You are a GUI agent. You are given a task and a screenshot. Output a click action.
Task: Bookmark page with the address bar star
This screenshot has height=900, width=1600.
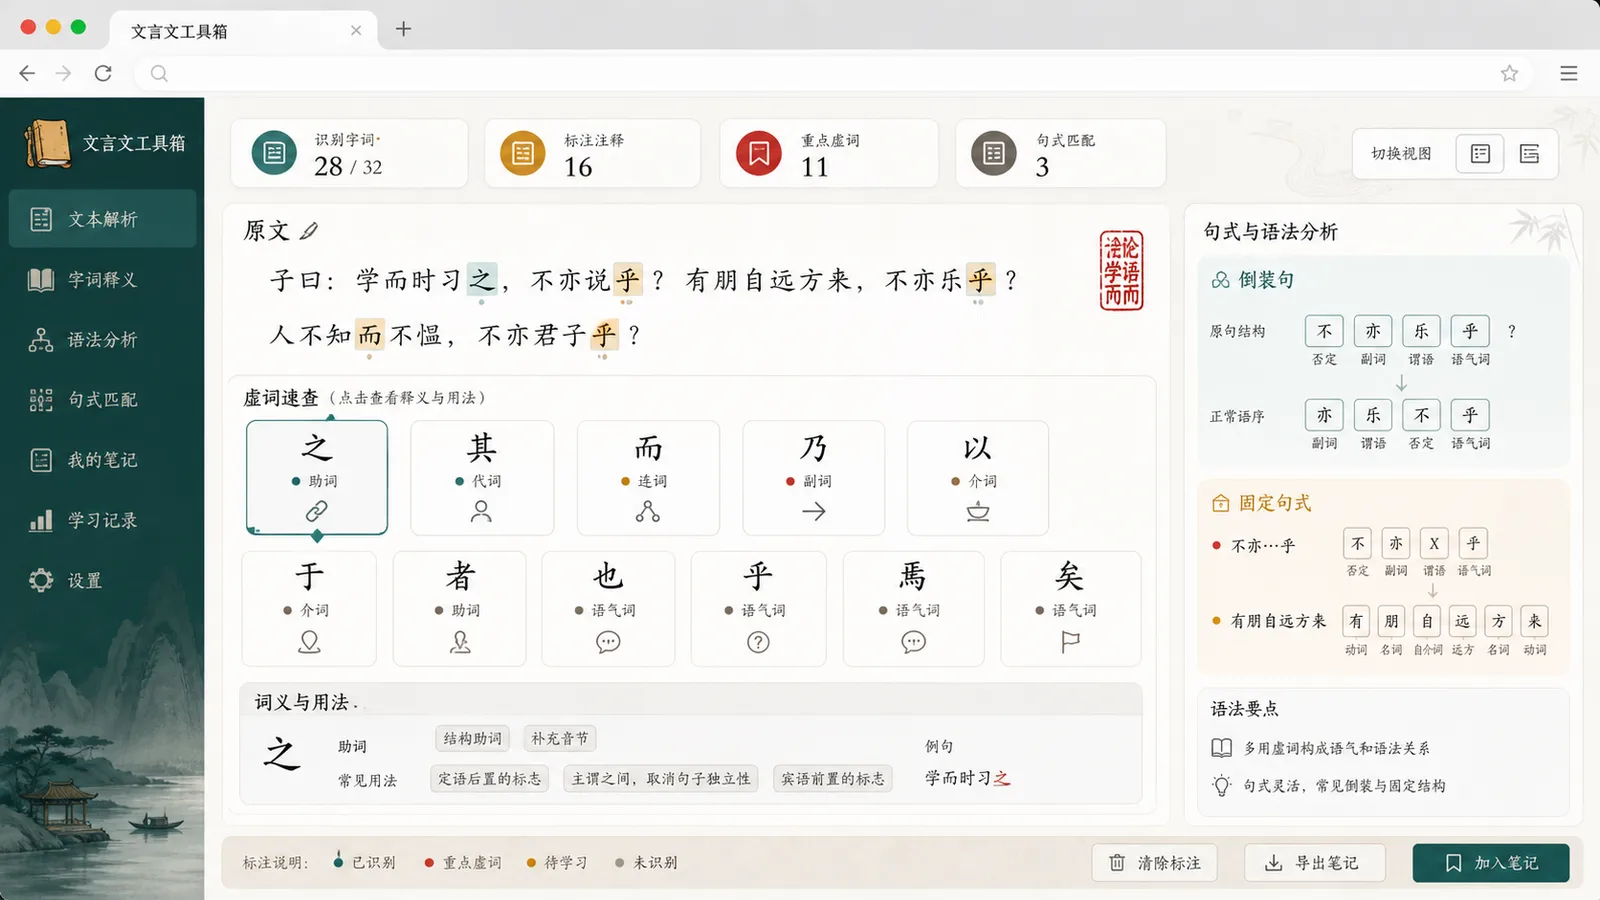tap(1509, 73)
